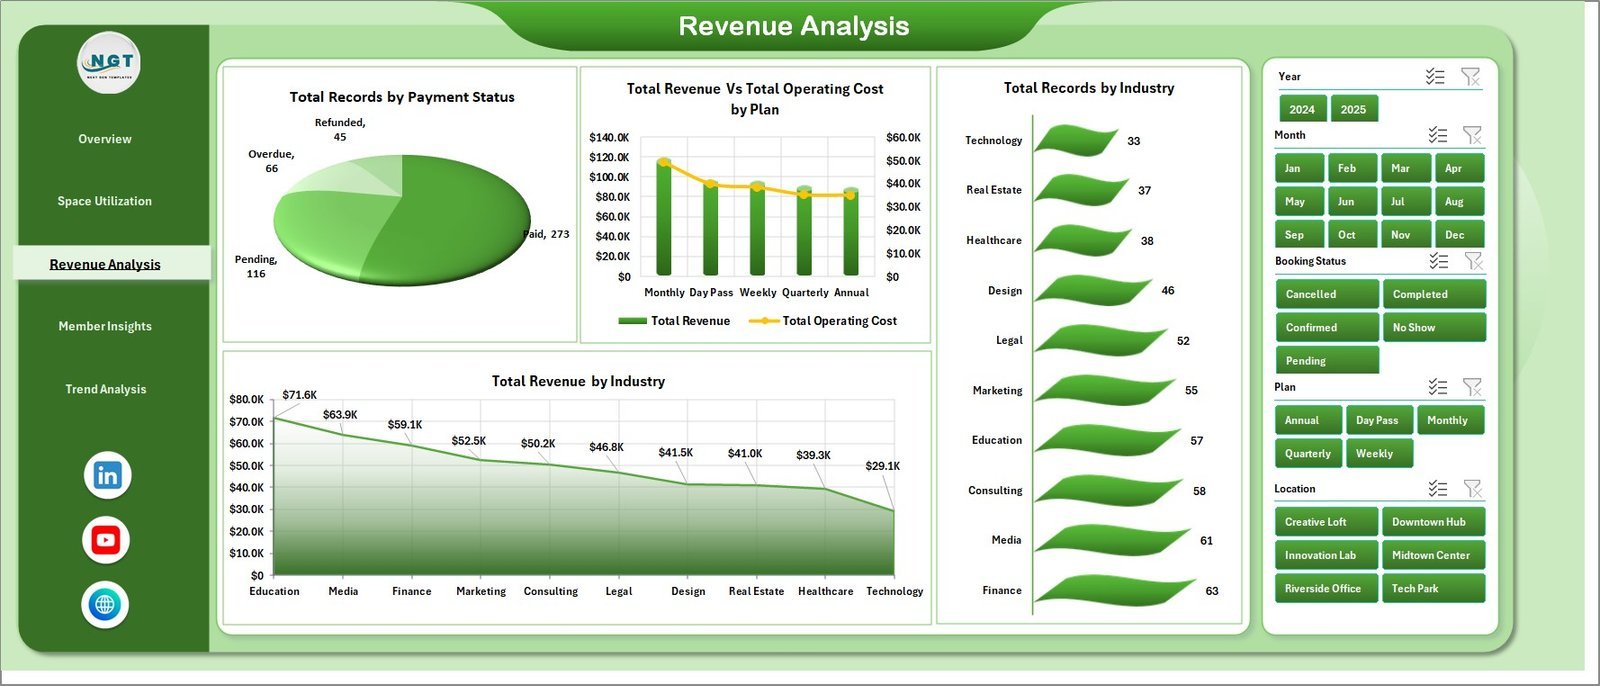Viewport: 1600px width, 686px height.
Task: Switch to Member Insights page
Action: click(105, 326)
